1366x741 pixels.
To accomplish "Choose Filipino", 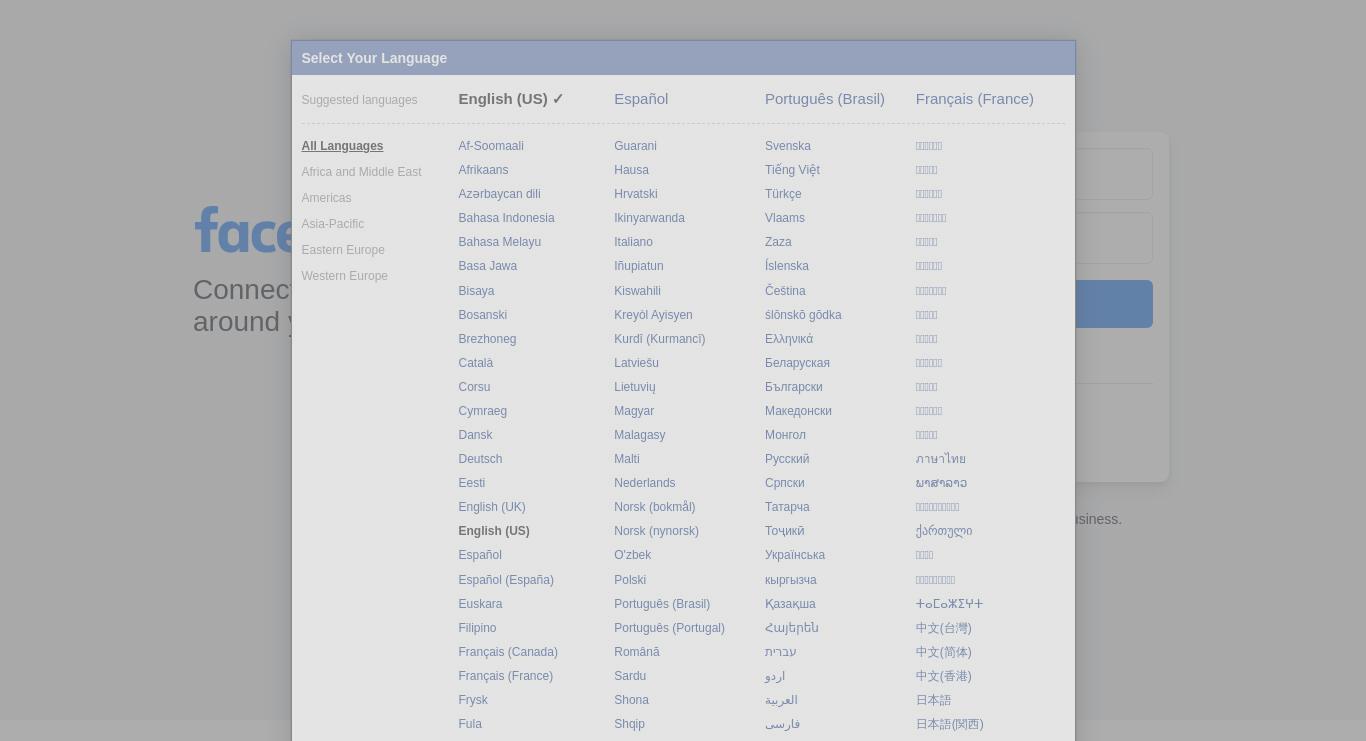I will pyautogui.click(x=477, y=628).
